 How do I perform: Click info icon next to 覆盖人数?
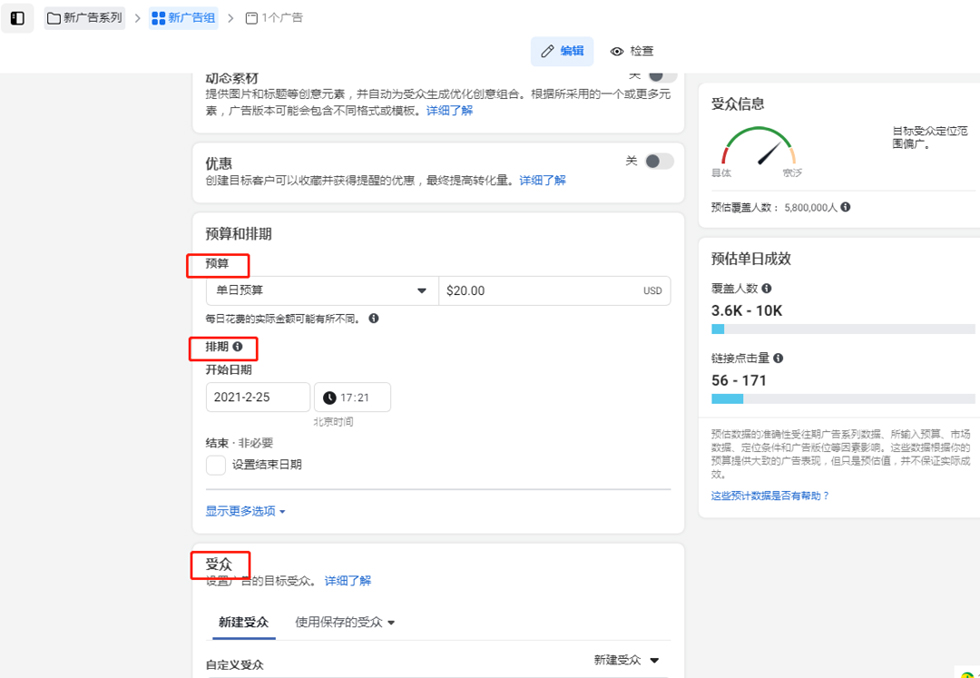point(767,288)
